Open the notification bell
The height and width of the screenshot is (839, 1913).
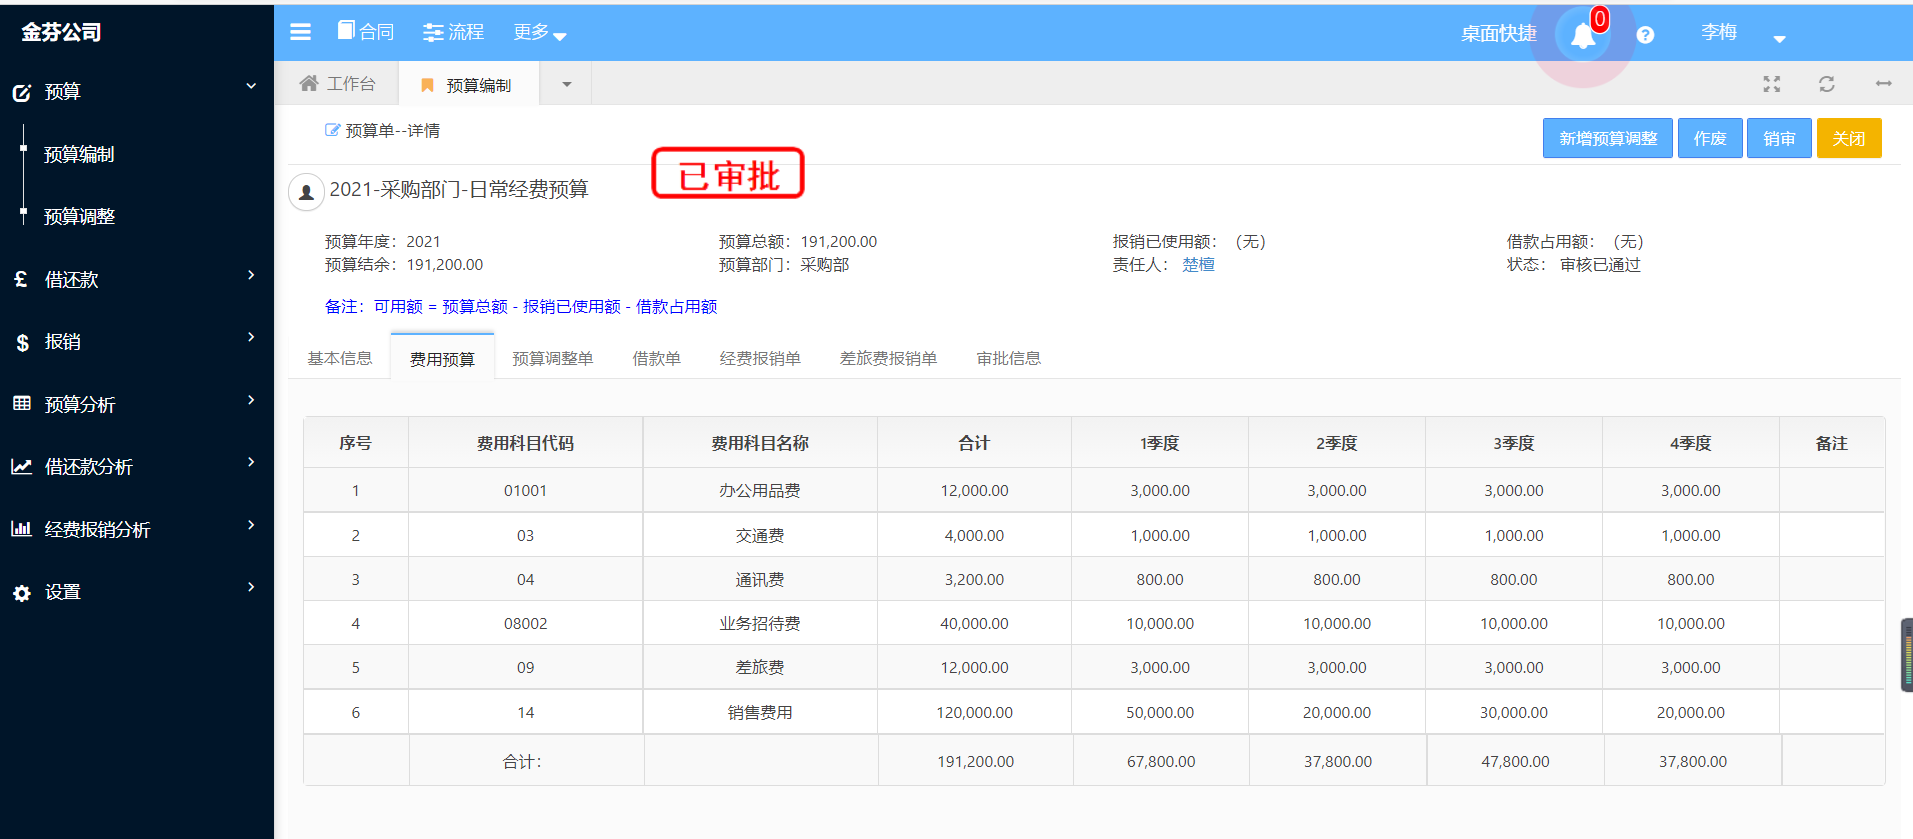[1583, 35]
